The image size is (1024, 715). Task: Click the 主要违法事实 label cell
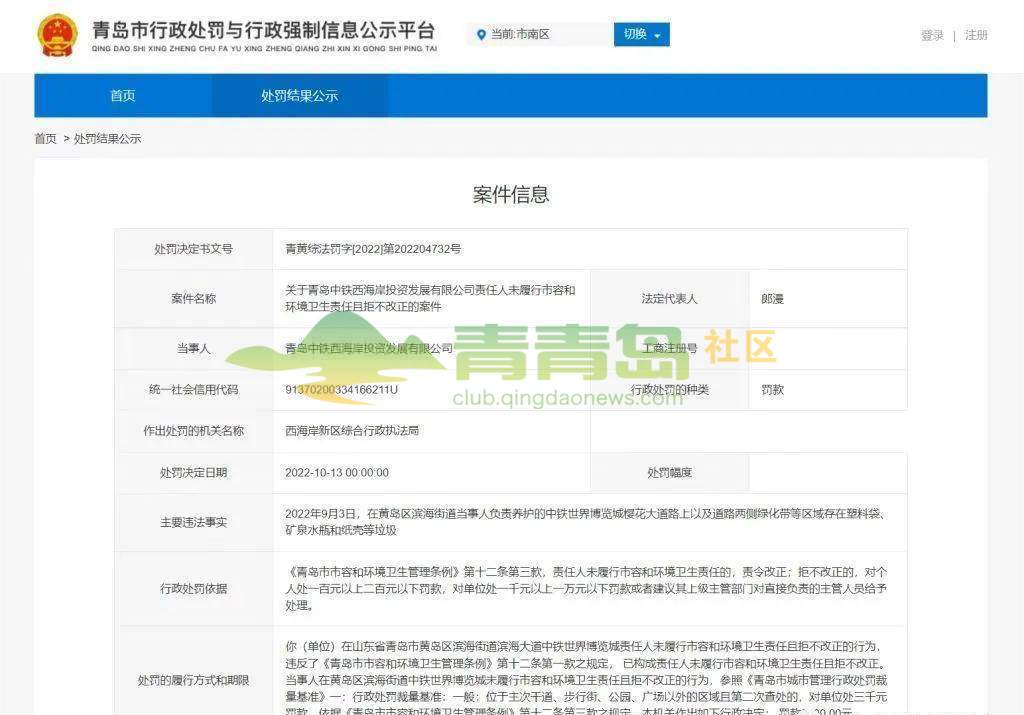pyautogui.click(x=193, y=522)
